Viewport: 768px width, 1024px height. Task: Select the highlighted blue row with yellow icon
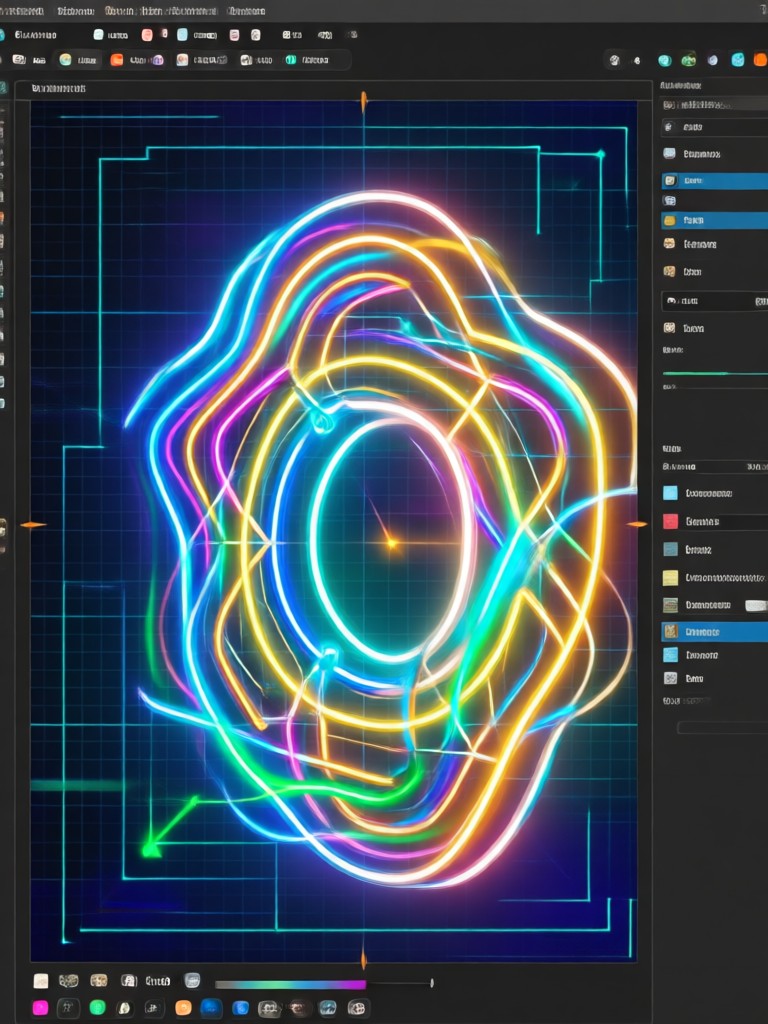tap(714, 221)
